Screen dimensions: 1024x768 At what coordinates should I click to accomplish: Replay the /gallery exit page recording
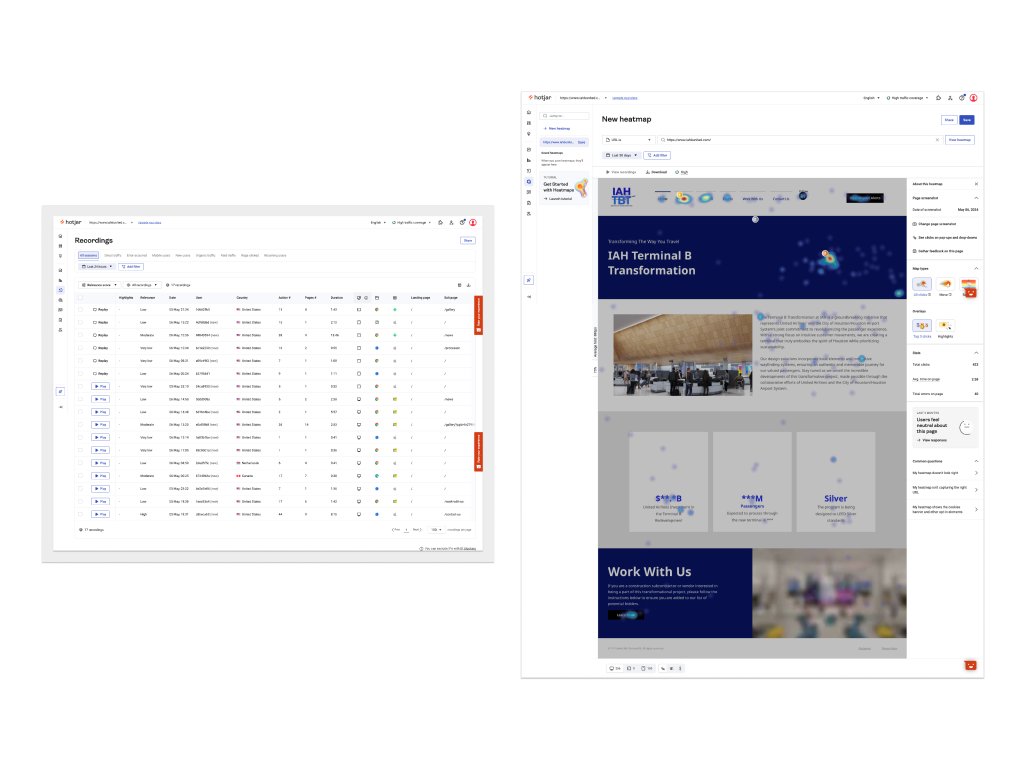pos(101,310)
